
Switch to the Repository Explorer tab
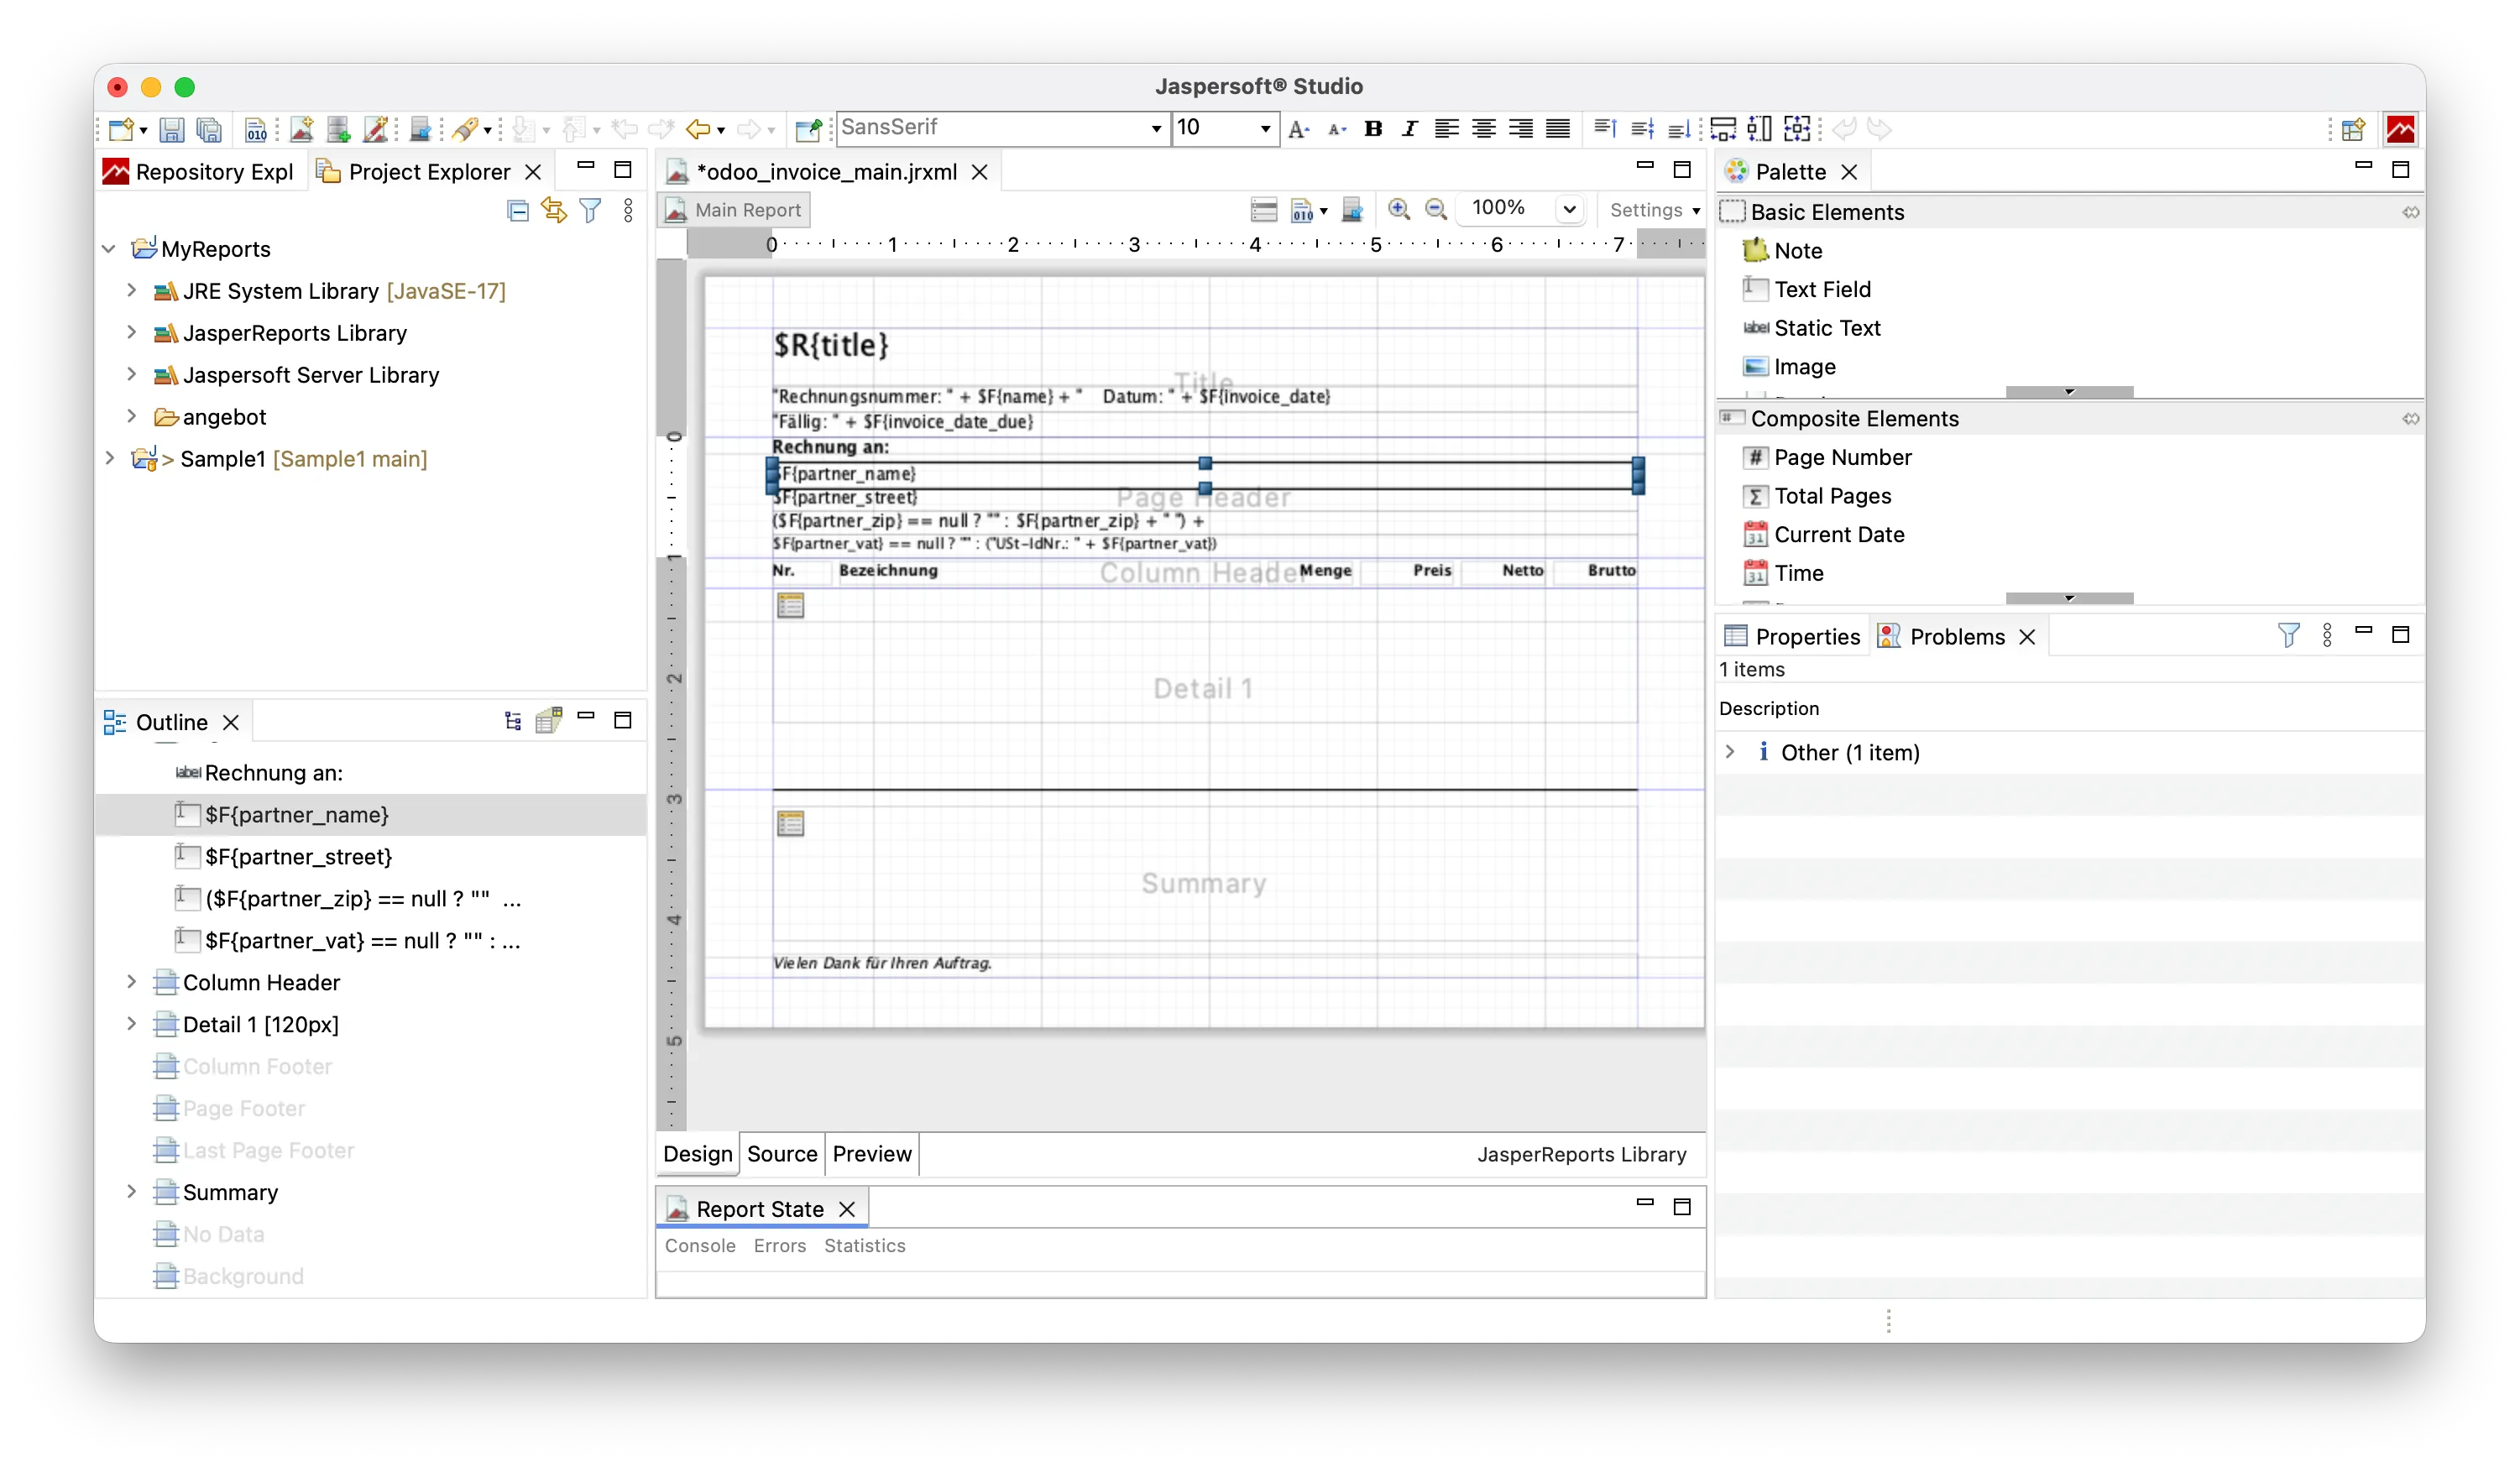coord(200,172)
